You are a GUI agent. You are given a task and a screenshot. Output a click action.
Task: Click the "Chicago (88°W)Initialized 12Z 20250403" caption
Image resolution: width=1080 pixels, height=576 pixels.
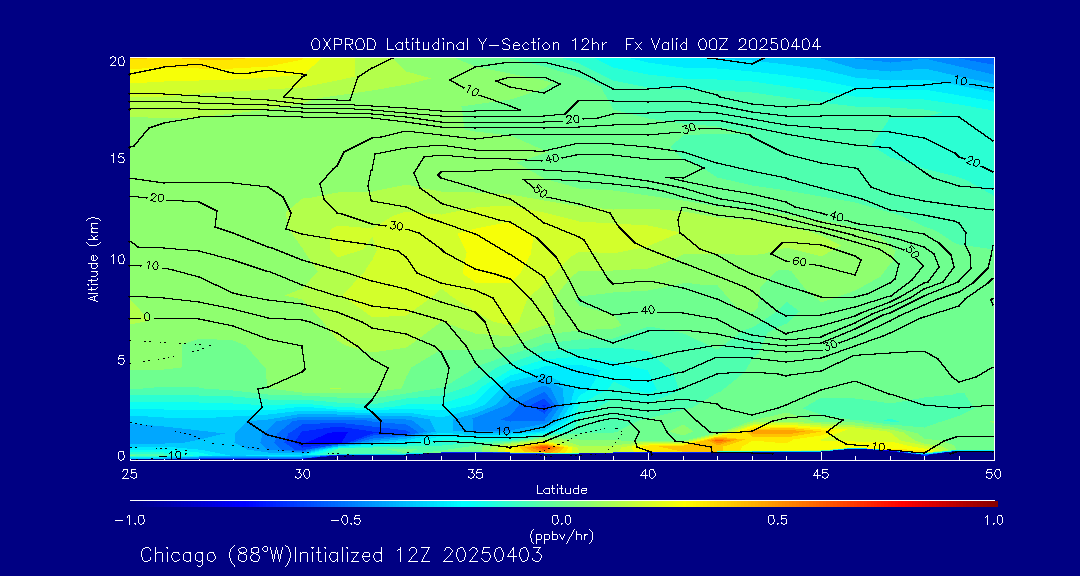(x=342, y=555)
